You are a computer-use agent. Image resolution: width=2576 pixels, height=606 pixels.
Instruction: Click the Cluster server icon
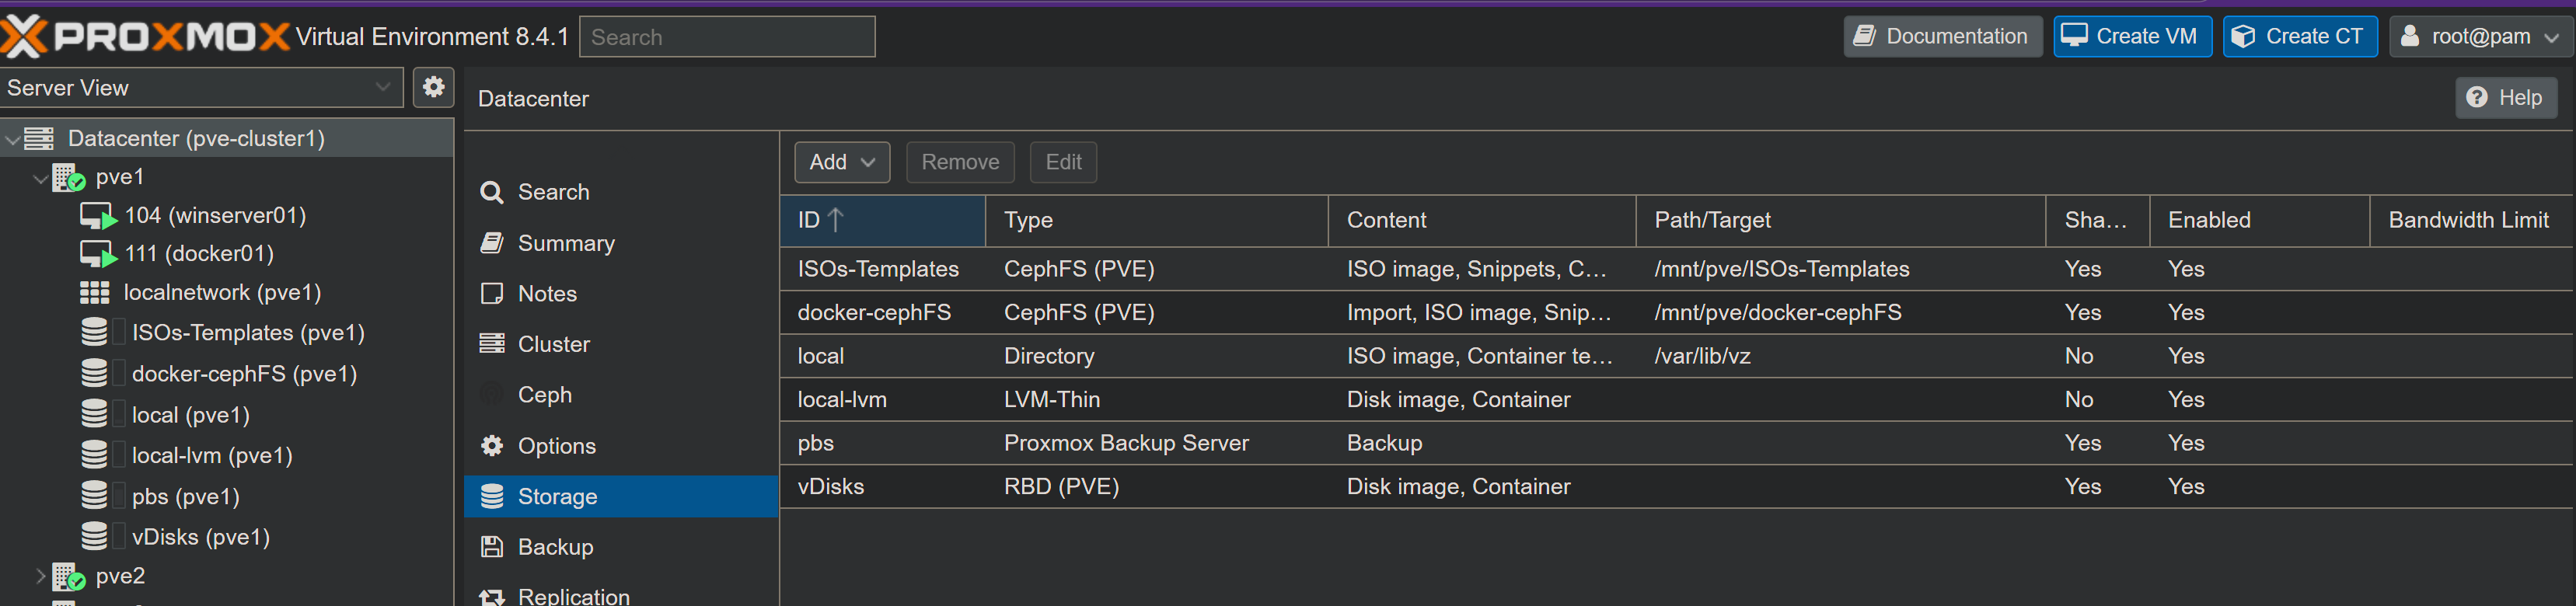[492, 344]
